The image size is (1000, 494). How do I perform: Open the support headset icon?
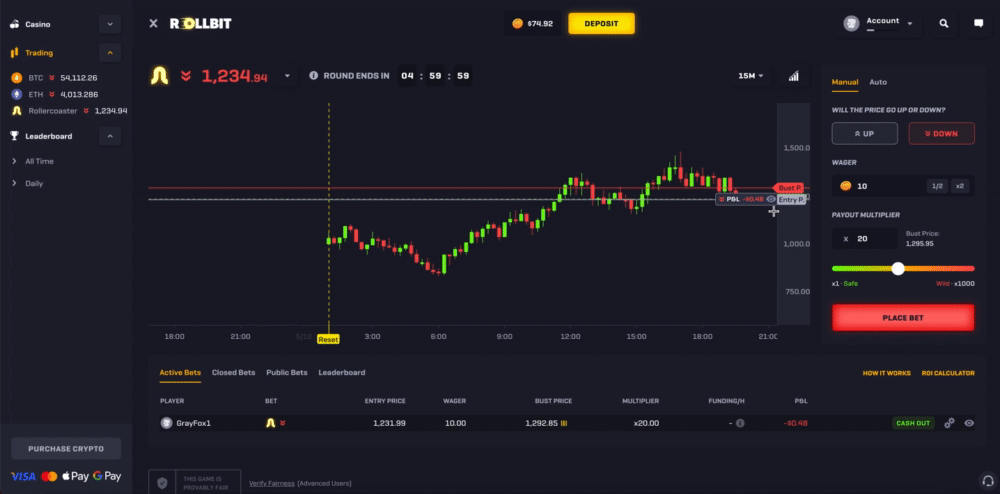988,480
